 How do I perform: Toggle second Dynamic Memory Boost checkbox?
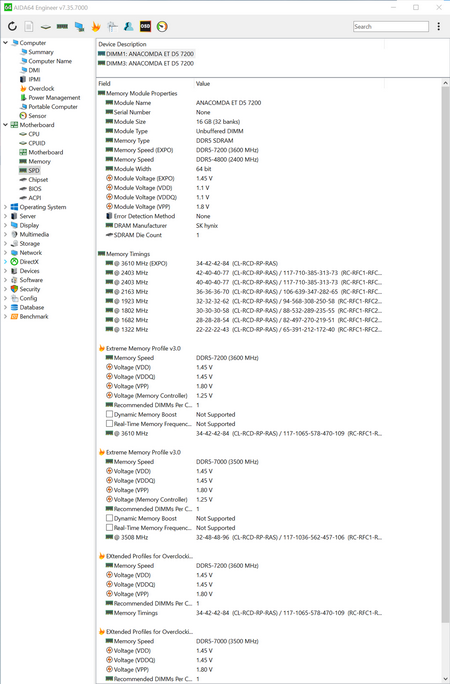click(109, 518)
